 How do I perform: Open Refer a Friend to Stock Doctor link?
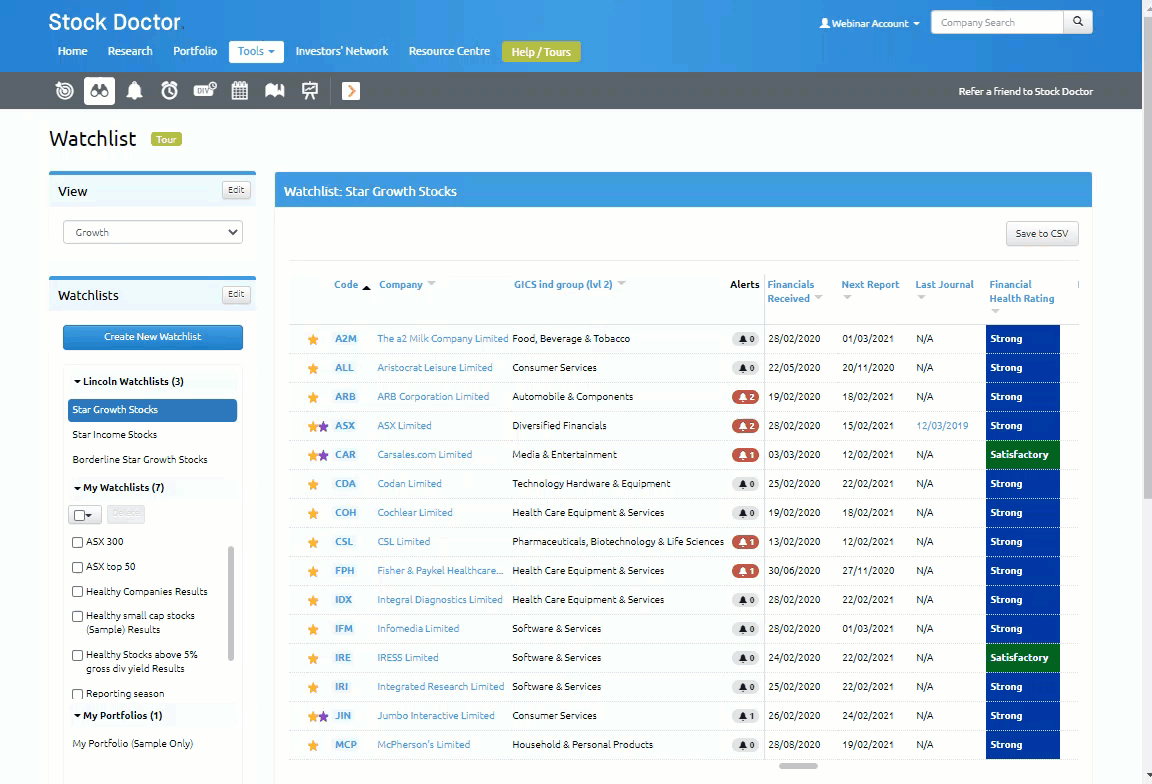tap(1025, 92)
